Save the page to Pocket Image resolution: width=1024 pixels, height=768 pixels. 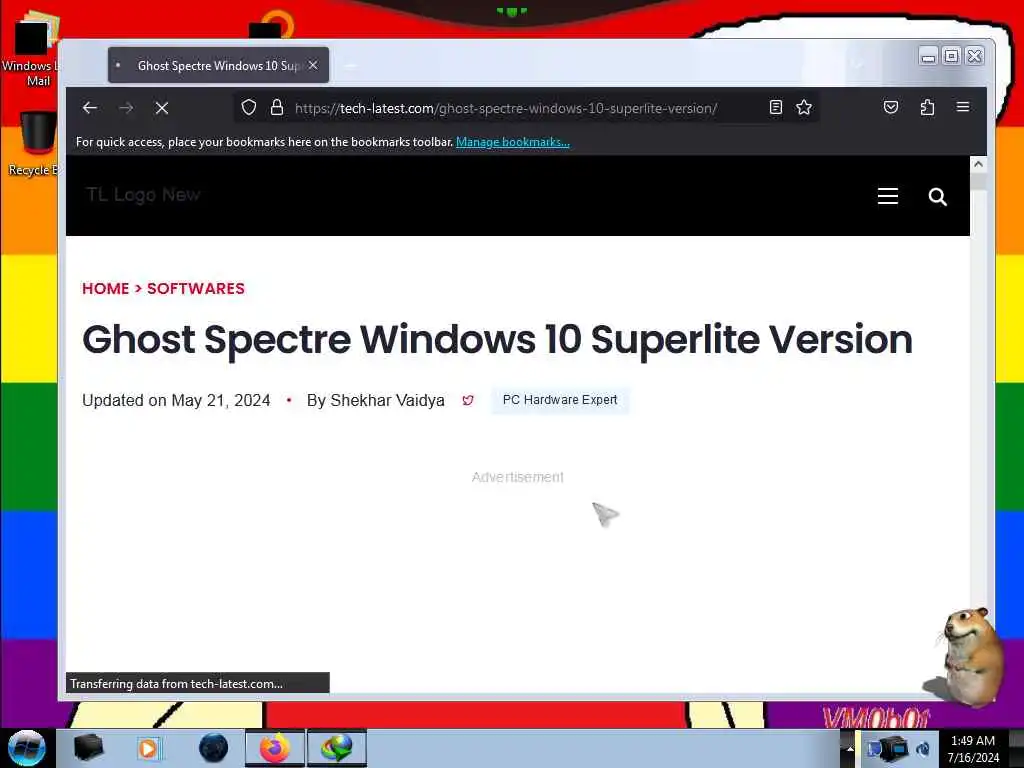click(891, 107)
